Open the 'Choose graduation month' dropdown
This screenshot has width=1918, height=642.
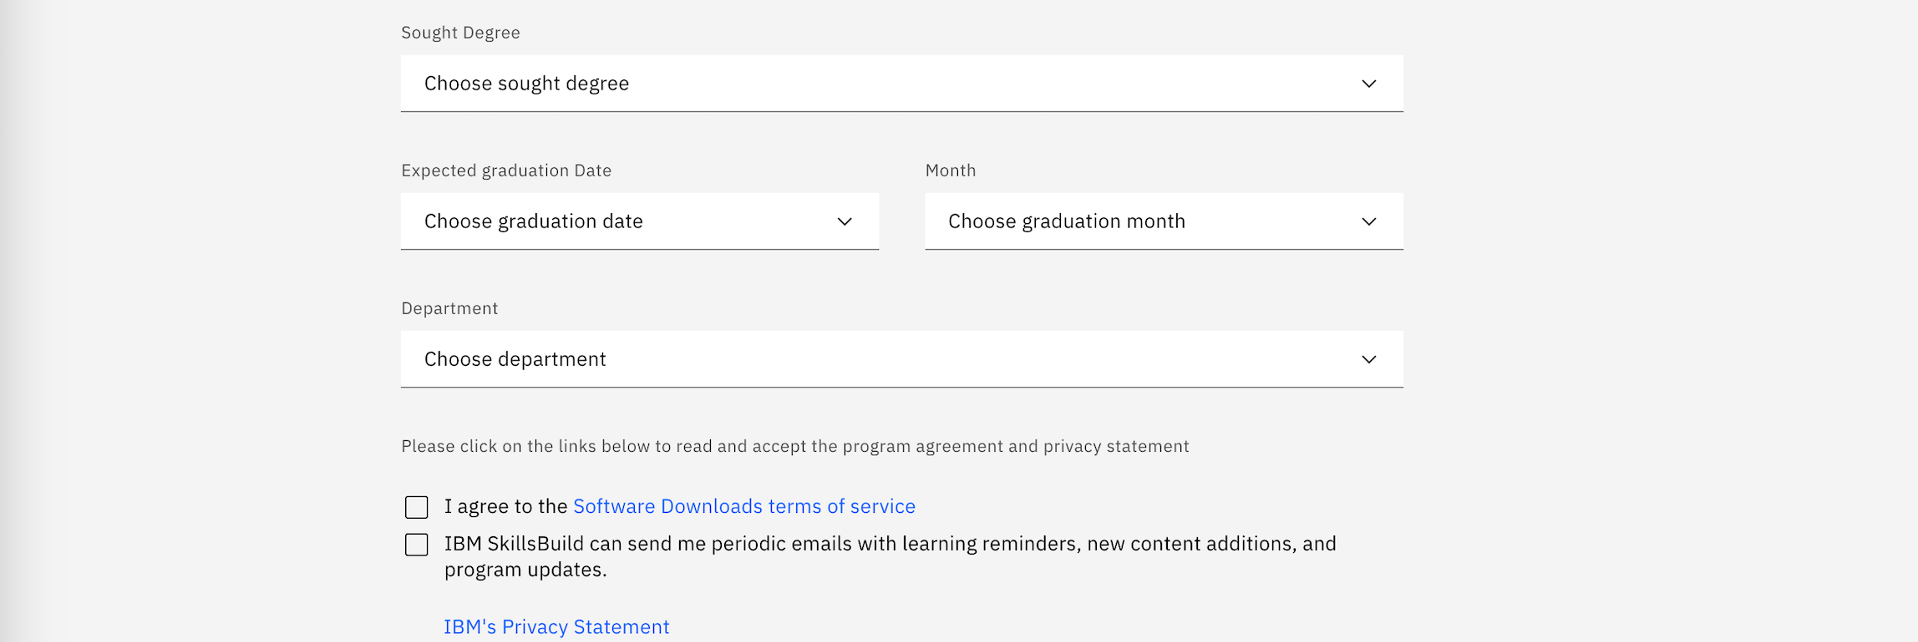[1140, 222]
